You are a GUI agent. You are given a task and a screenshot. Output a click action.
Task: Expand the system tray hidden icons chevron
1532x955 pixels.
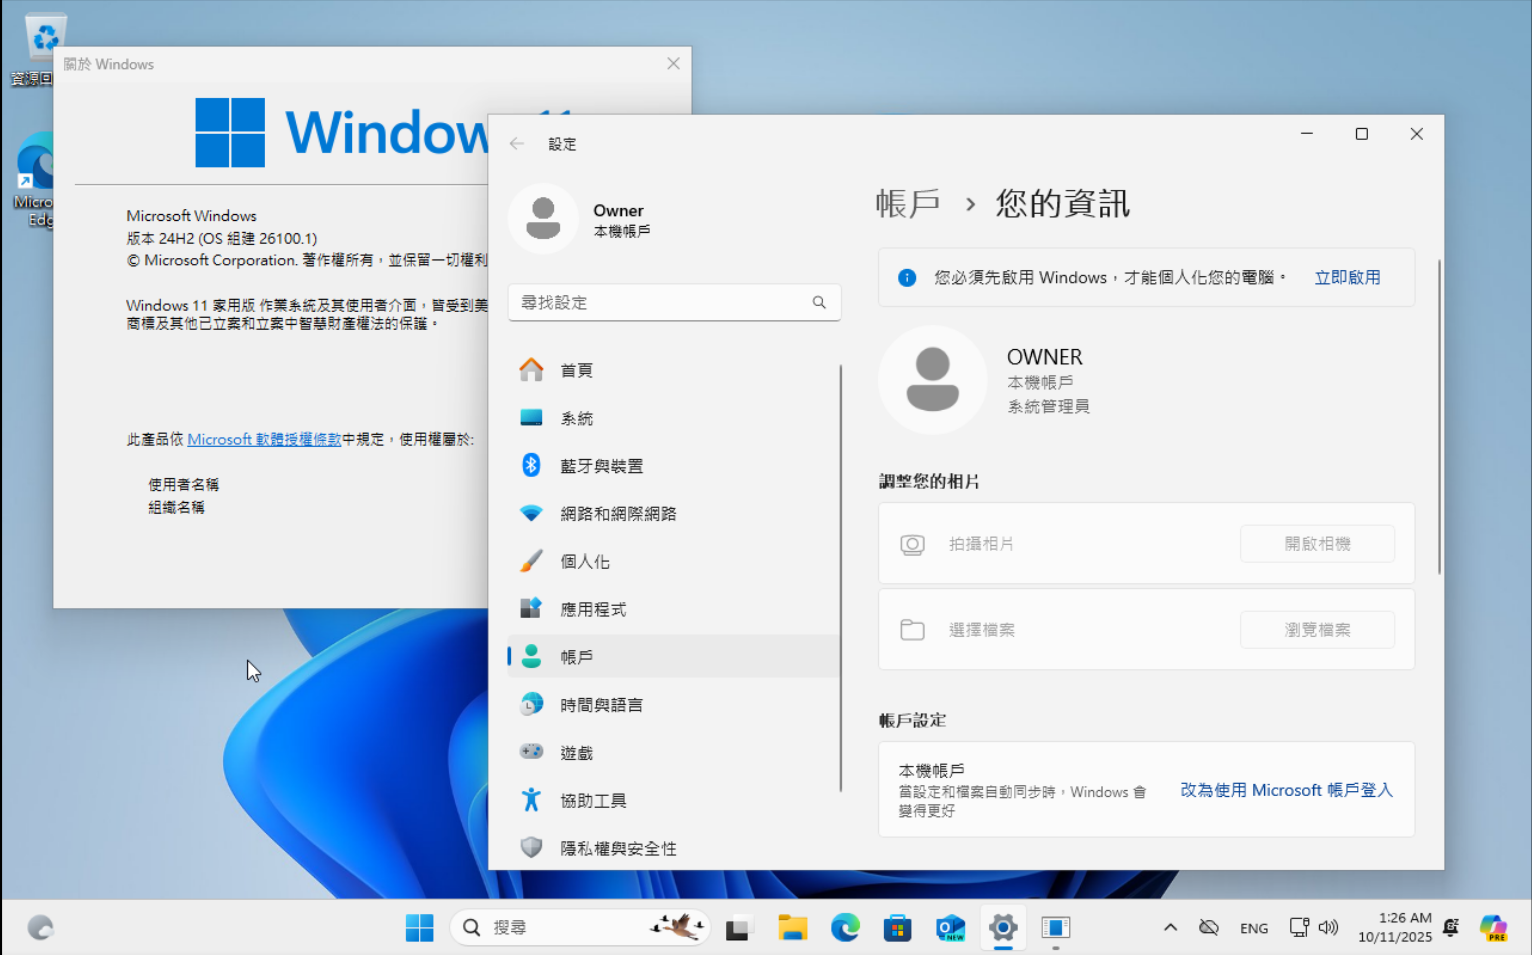[1170, 928]
